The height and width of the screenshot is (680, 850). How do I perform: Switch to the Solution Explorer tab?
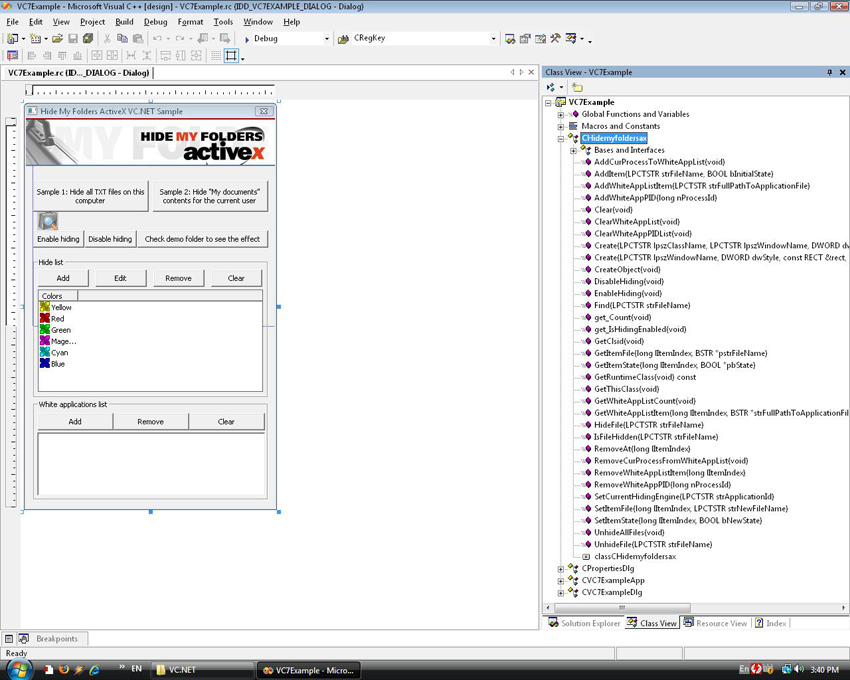pos(584,623)
